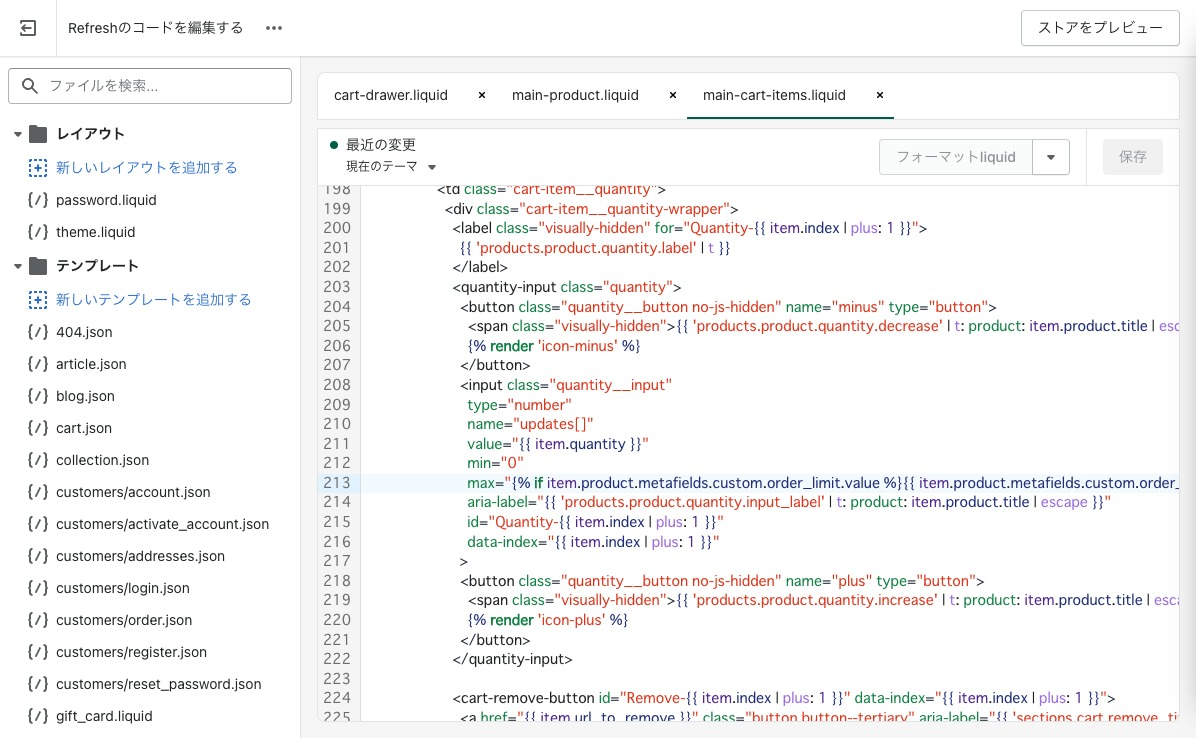Close the cart-drawer.liquid tab

pos(482,95)
